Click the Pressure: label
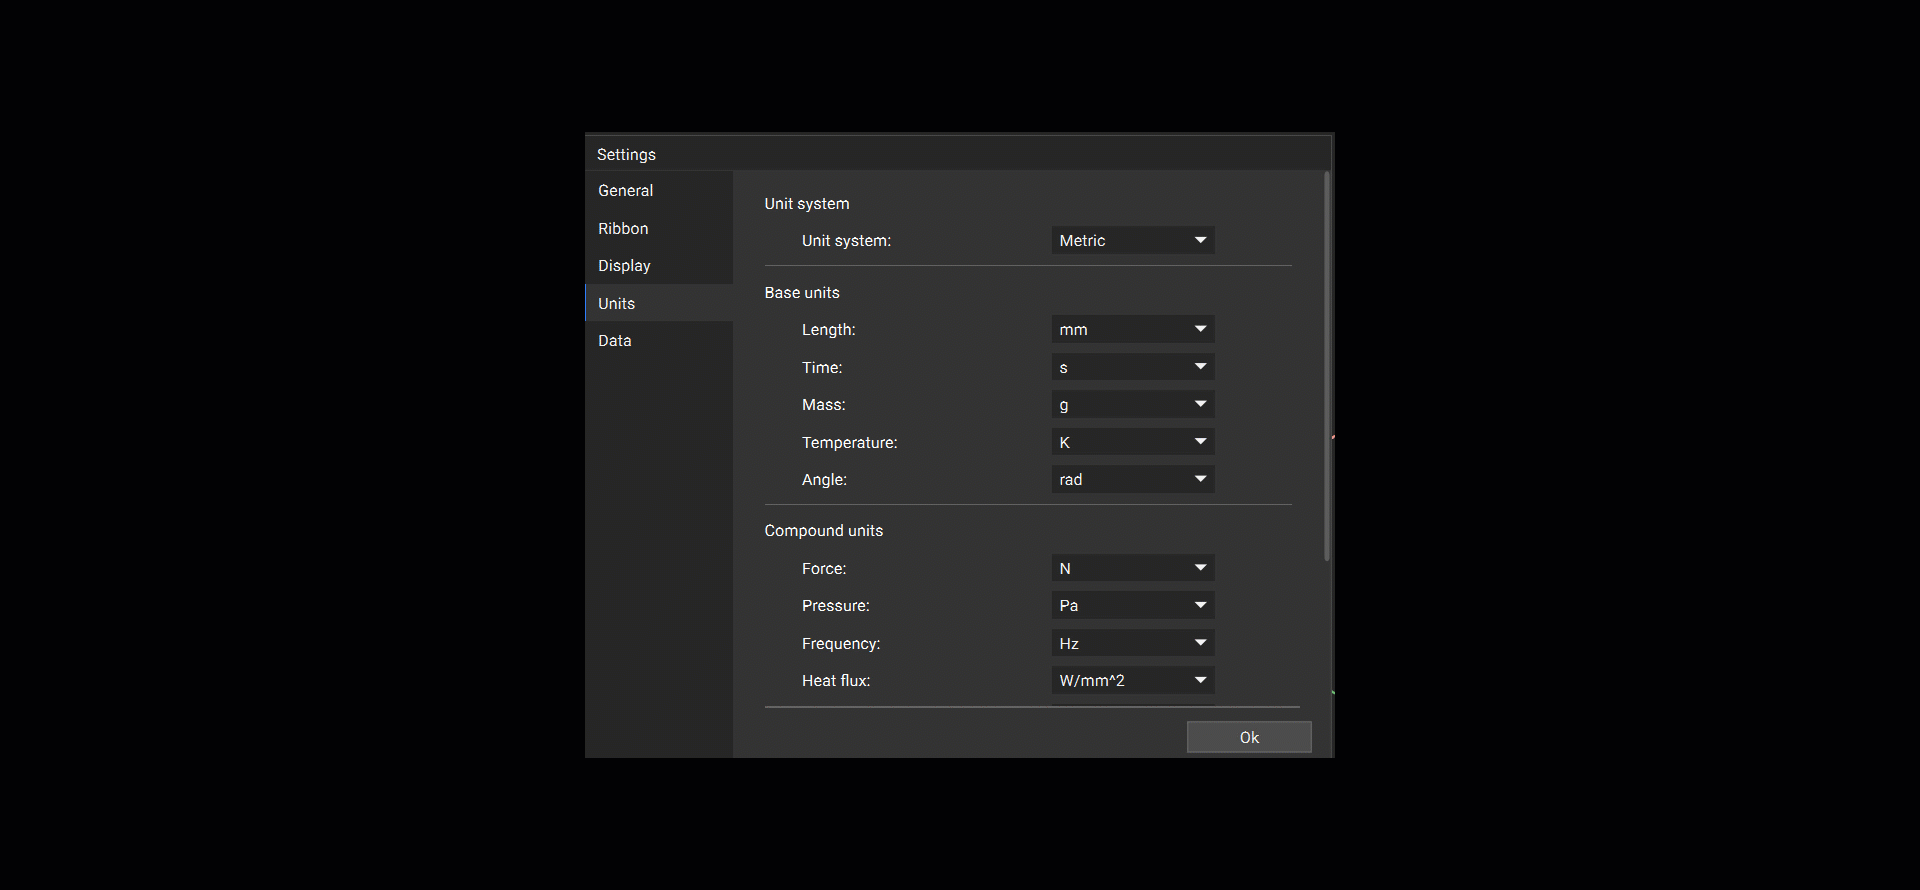1920x890 pixels. click(x=836, y=605)
